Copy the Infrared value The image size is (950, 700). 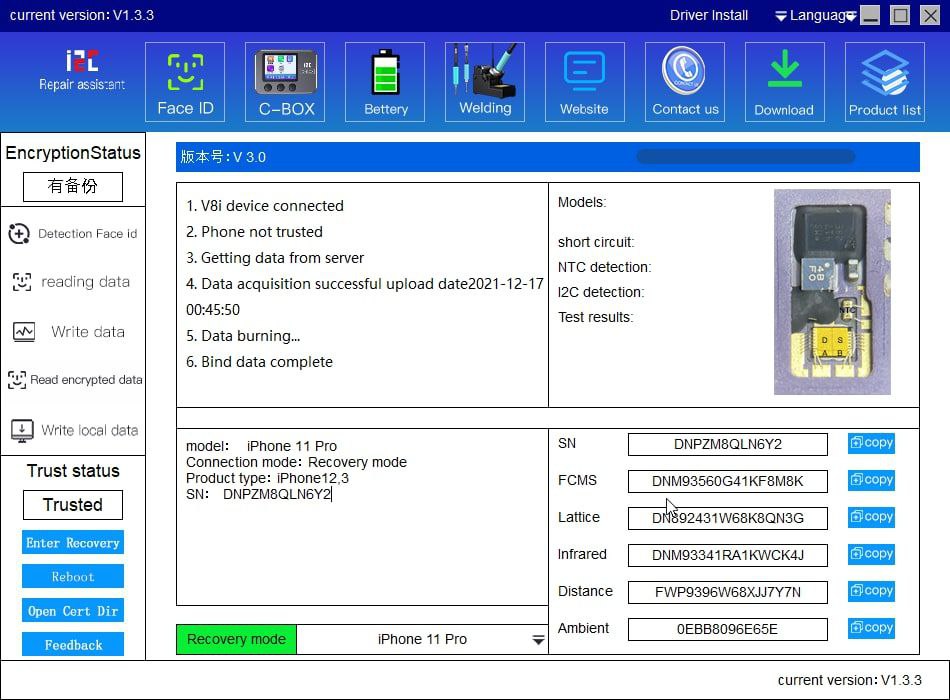coord(871,554)
